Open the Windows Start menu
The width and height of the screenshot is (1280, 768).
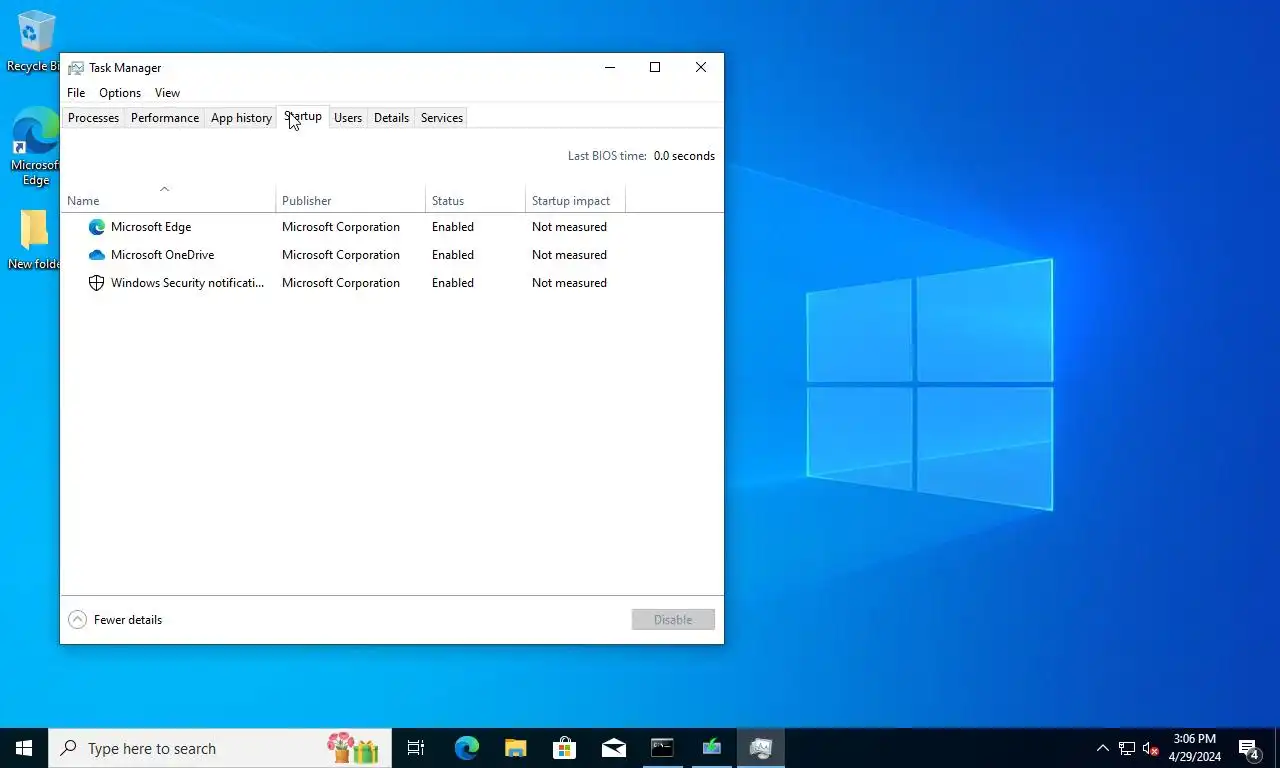pyautogui.click(x=24, y=748)
